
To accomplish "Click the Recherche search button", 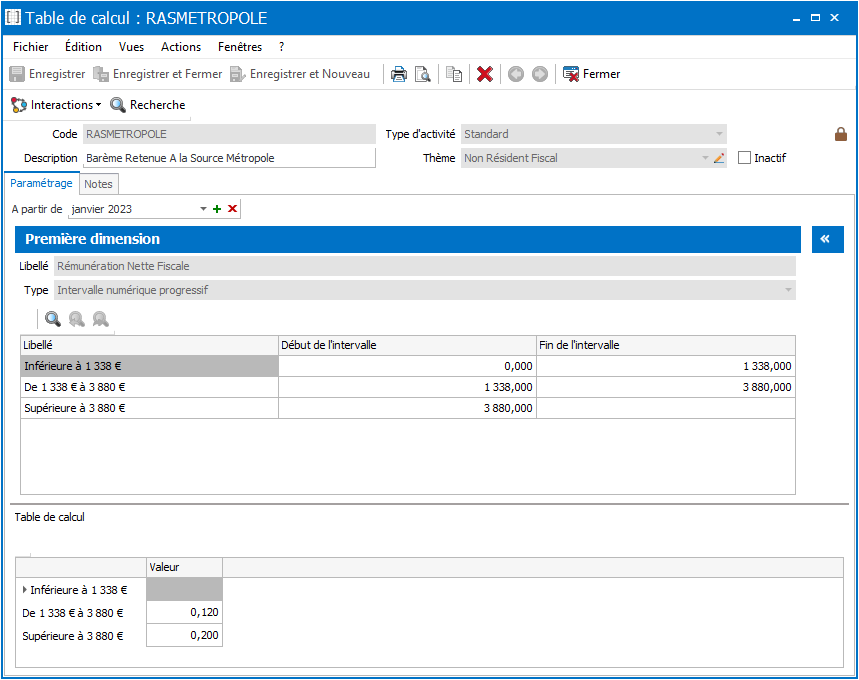I will point(148,105).
